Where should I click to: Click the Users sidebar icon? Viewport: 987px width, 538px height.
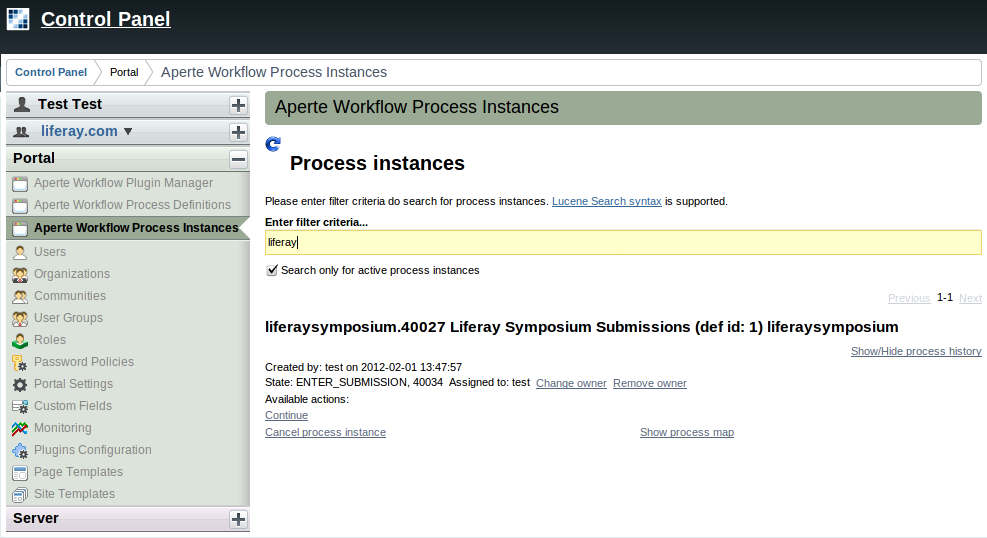[20, 252]
